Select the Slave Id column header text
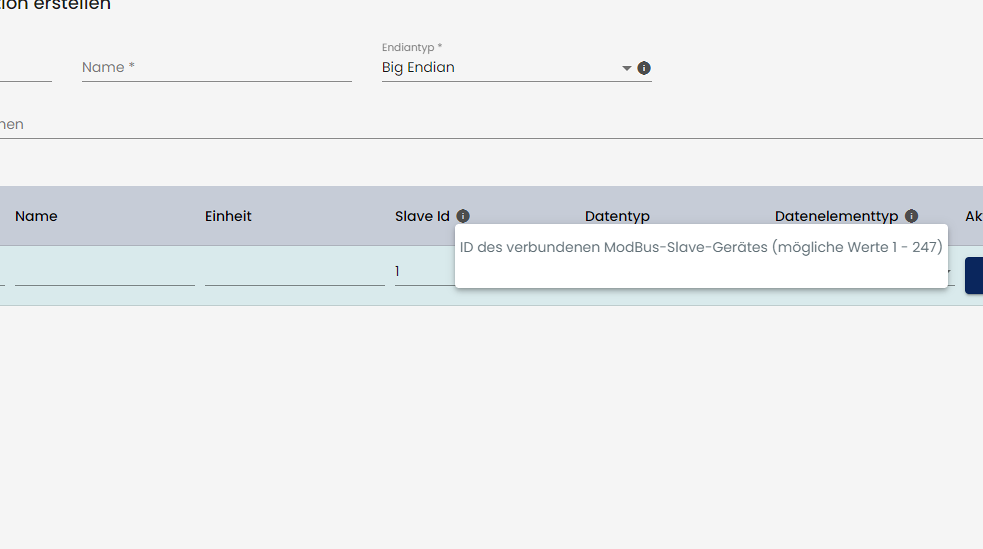Viewport: 983px width, 549px height. [x=422, y=216]
